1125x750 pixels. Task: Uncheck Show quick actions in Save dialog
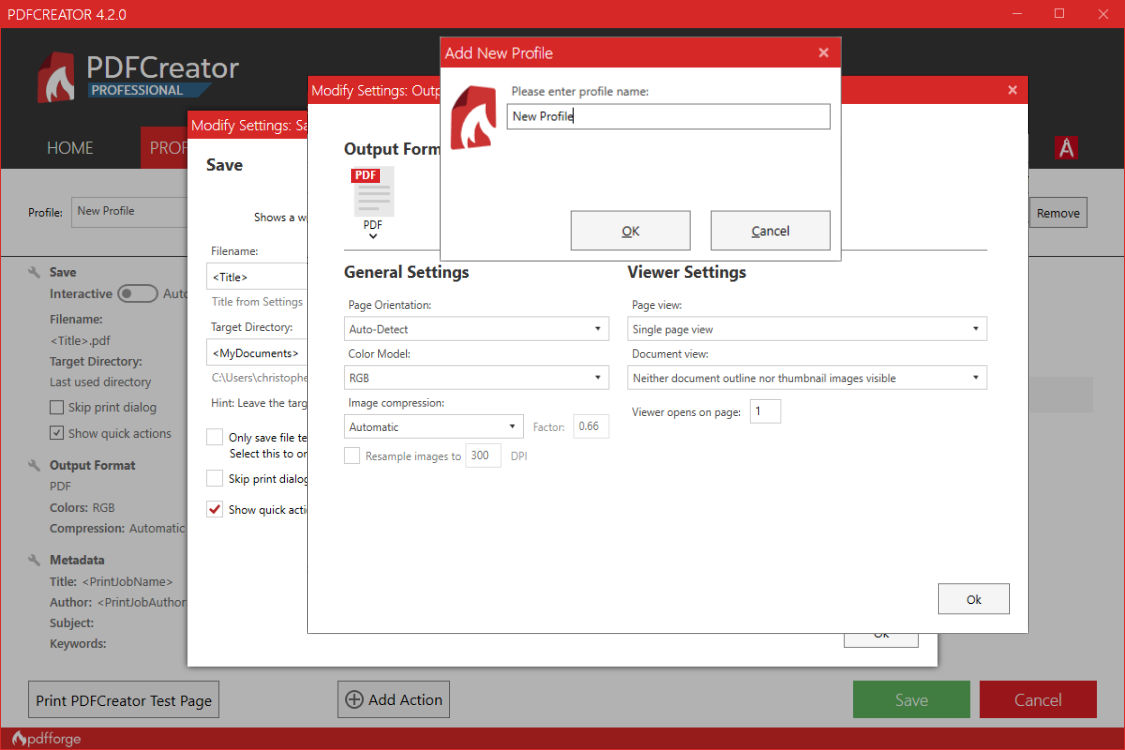pyautogui.click(x=215, y=509)
